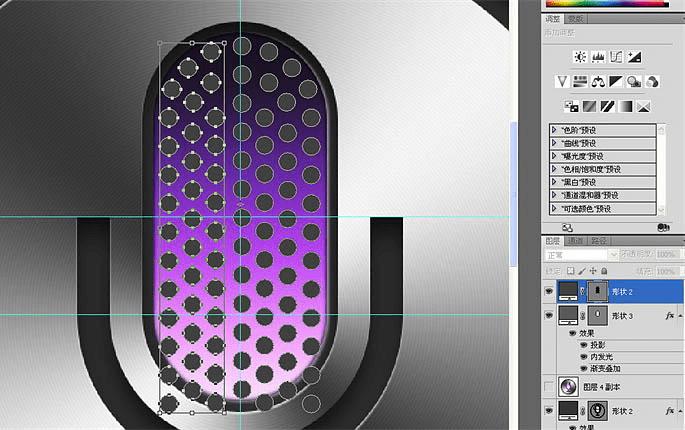Select the 图层 4 副本 layer name
The height and width of the screenshot is (430, 685).
click(x=601, y=387)
